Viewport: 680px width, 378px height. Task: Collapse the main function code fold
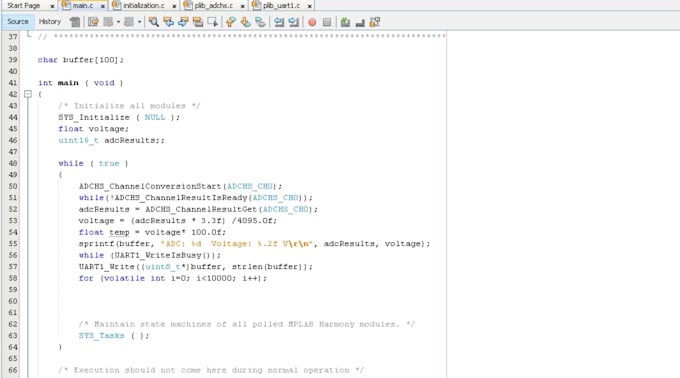coord(28,94)
